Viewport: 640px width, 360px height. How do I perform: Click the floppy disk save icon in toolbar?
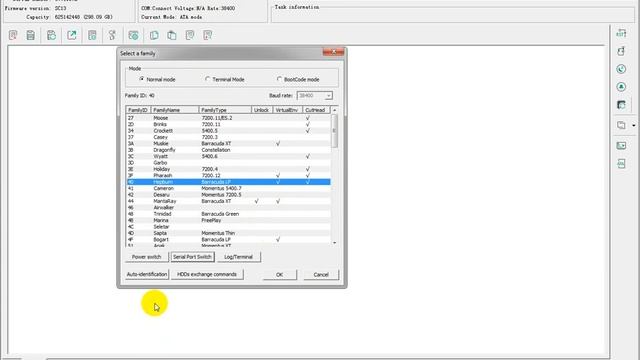[31, 35]
